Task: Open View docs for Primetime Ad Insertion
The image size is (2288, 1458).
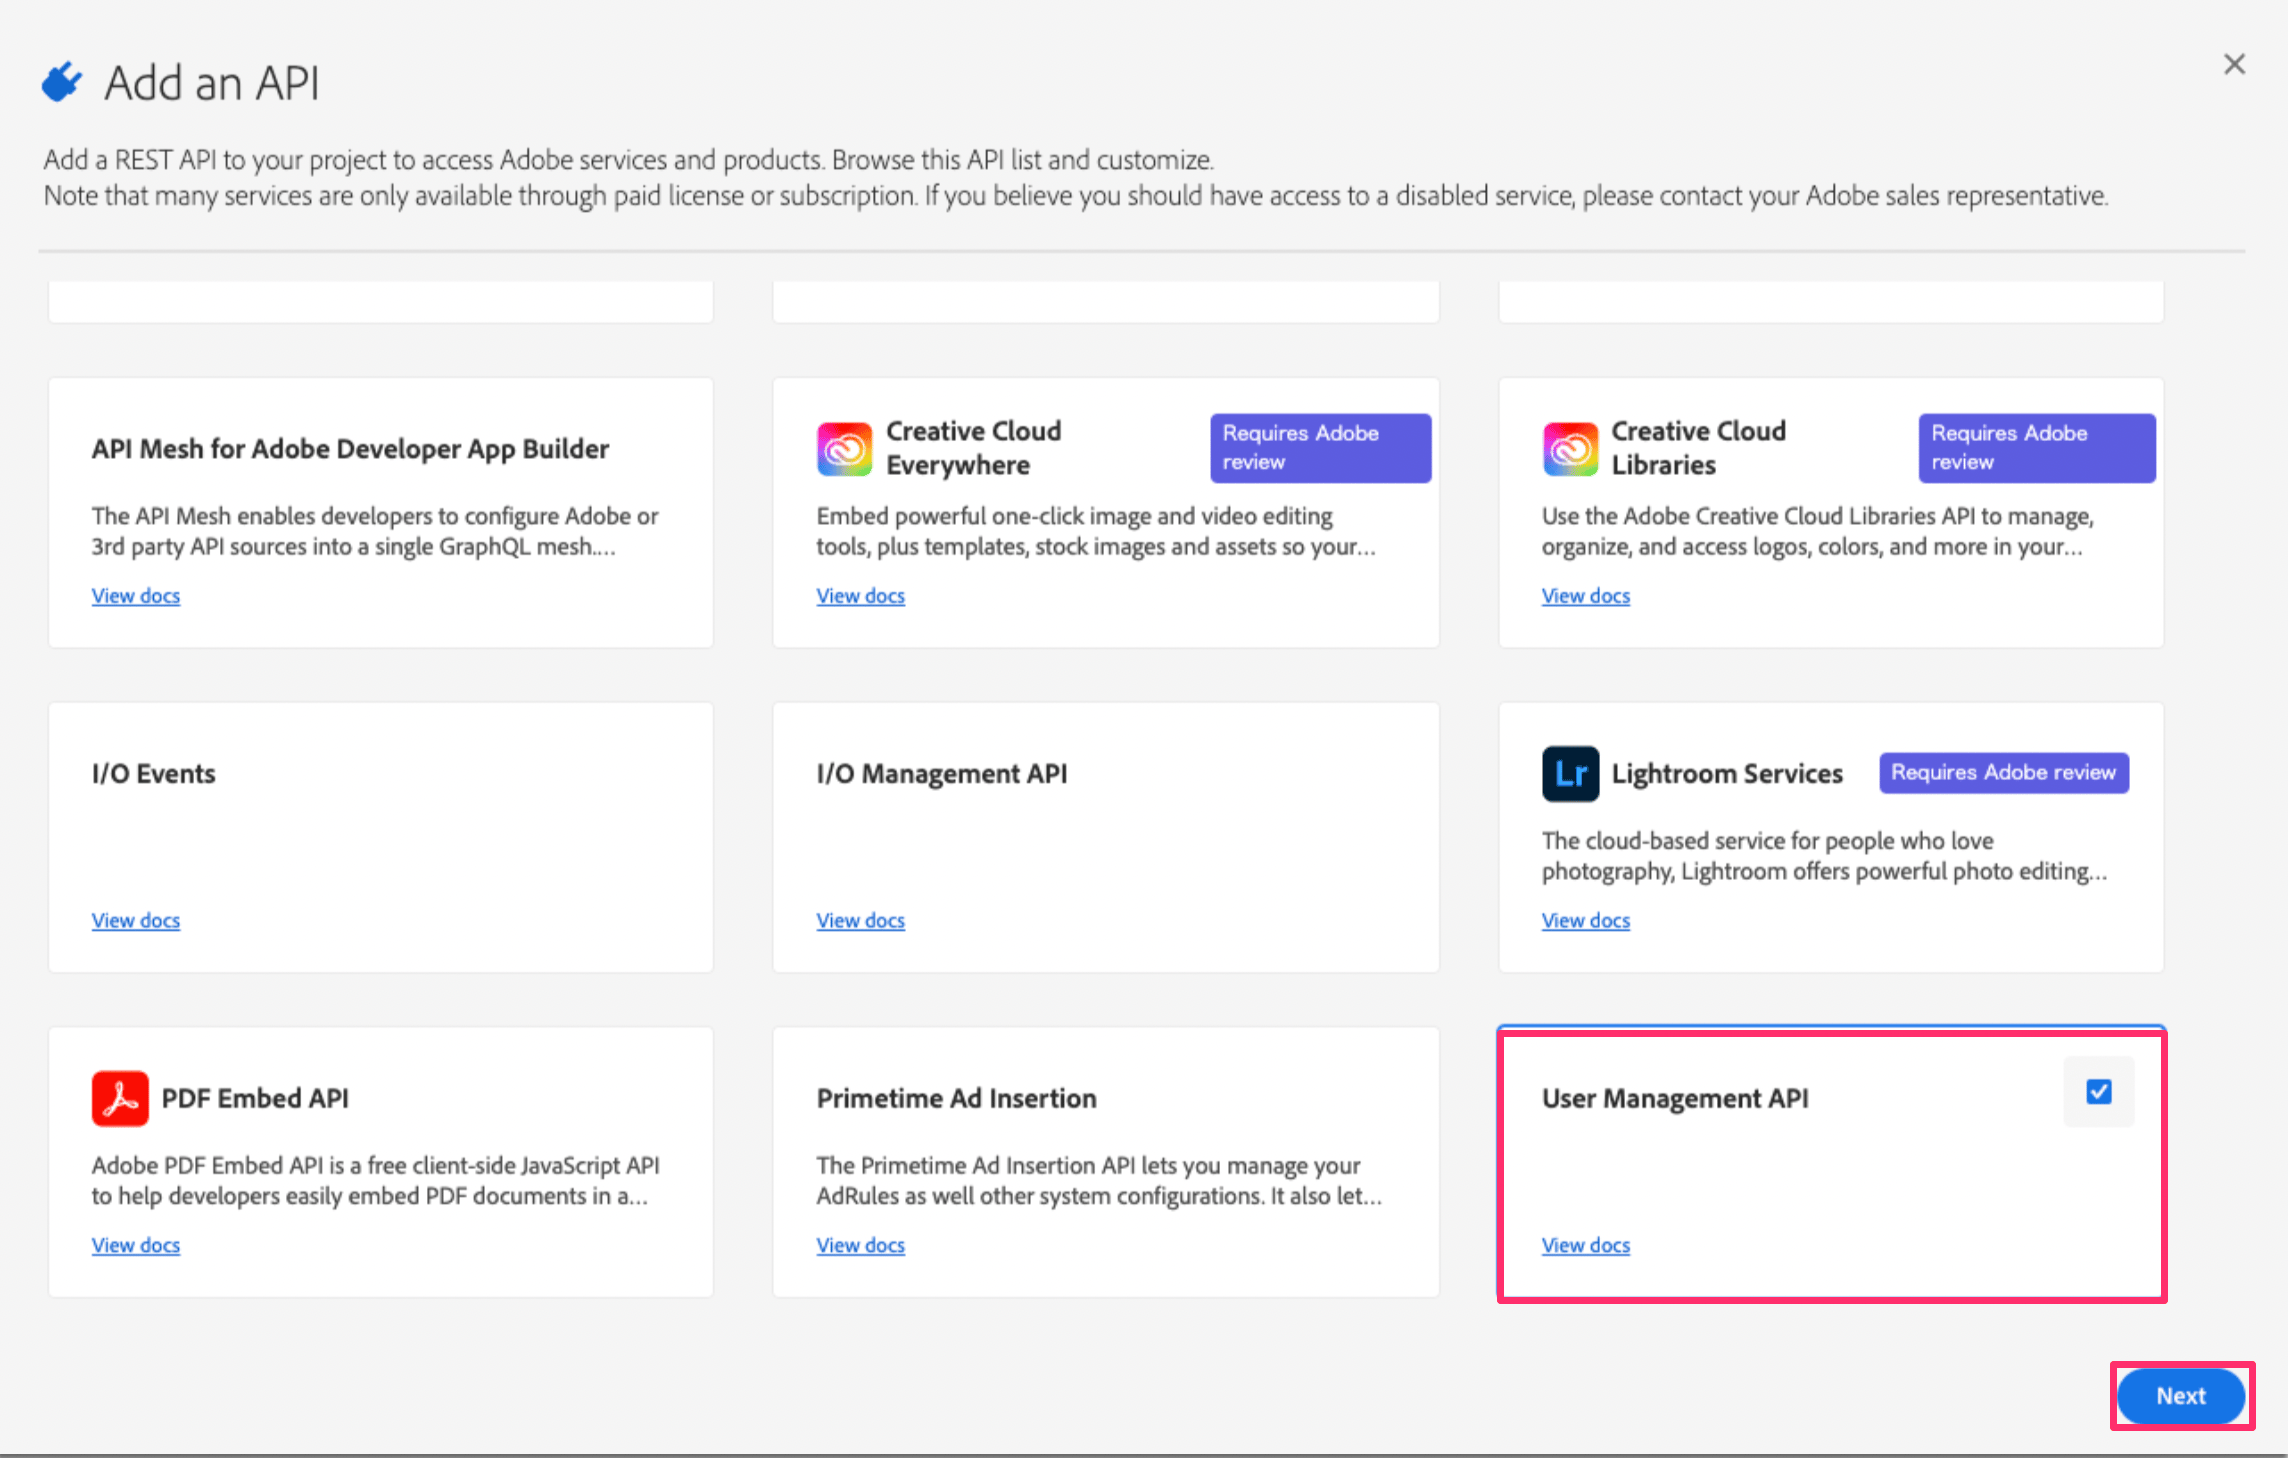Action: coord(861,1245)
